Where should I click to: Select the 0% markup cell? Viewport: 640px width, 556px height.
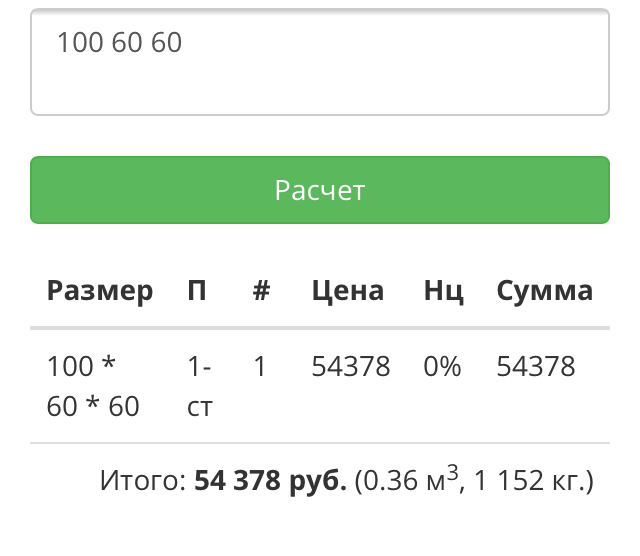[x=442, y=367]
